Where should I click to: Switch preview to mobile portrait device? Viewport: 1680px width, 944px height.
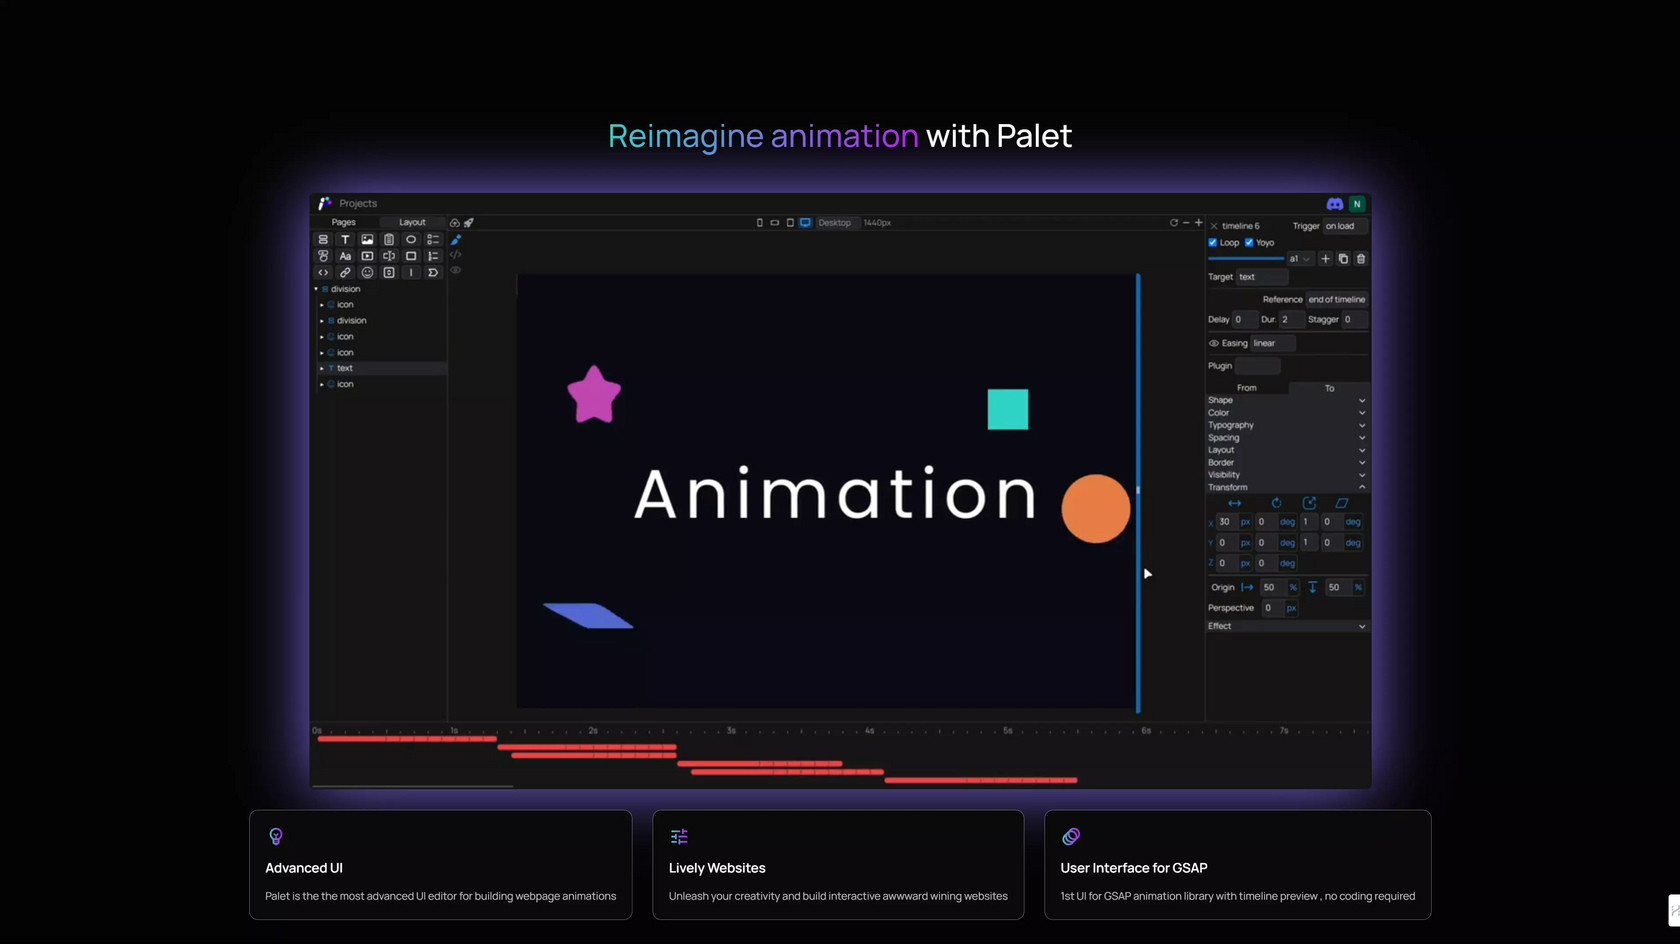(759, 223)
